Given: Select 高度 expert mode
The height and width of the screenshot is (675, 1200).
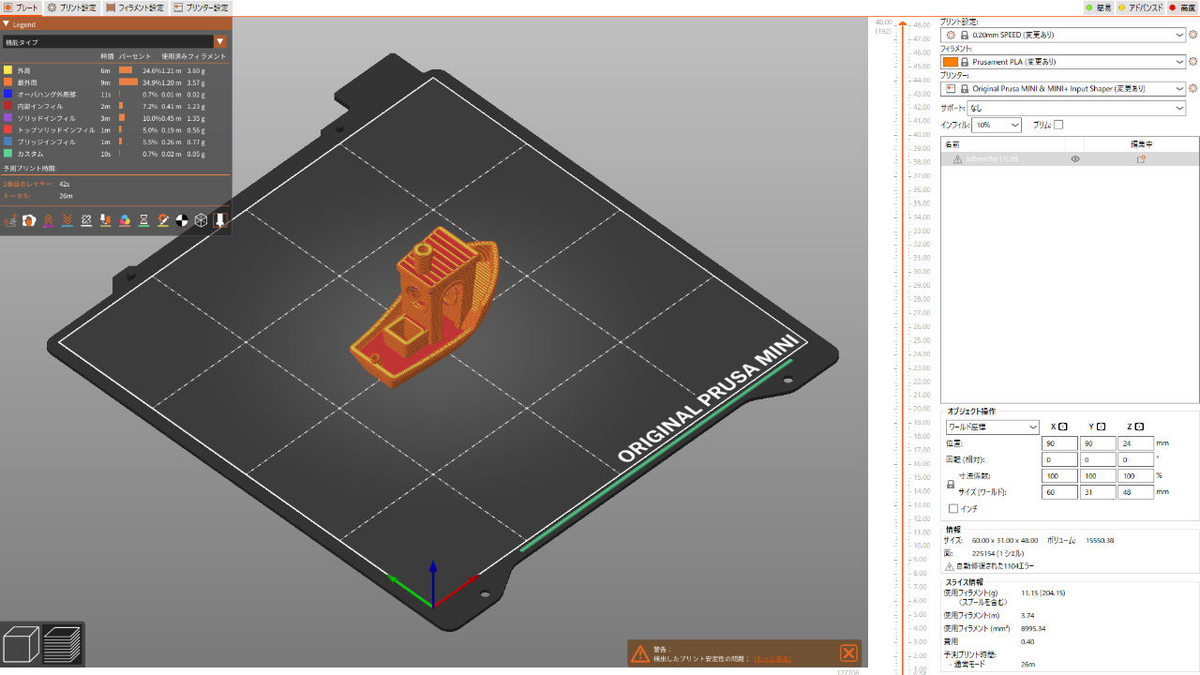Looking at the screenshot, I should [1183, 7].
